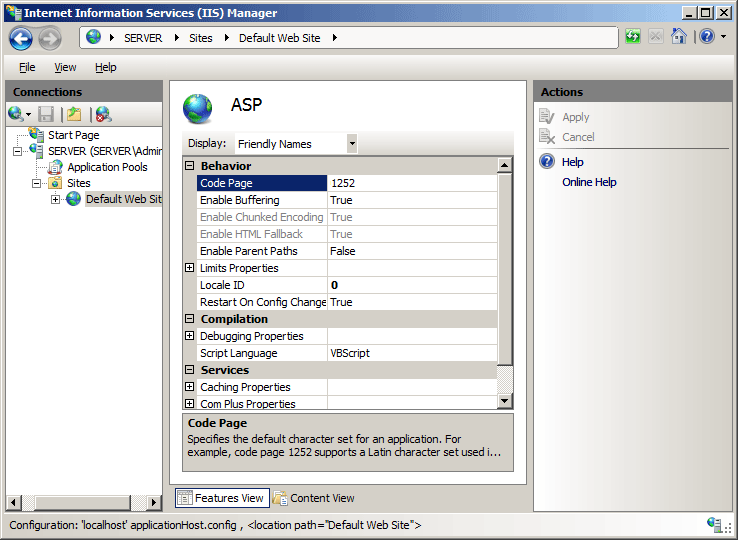Click the globe icon in the address bar
The height and width of the screenshot is (540, 738).
click(x=93, y=37)
